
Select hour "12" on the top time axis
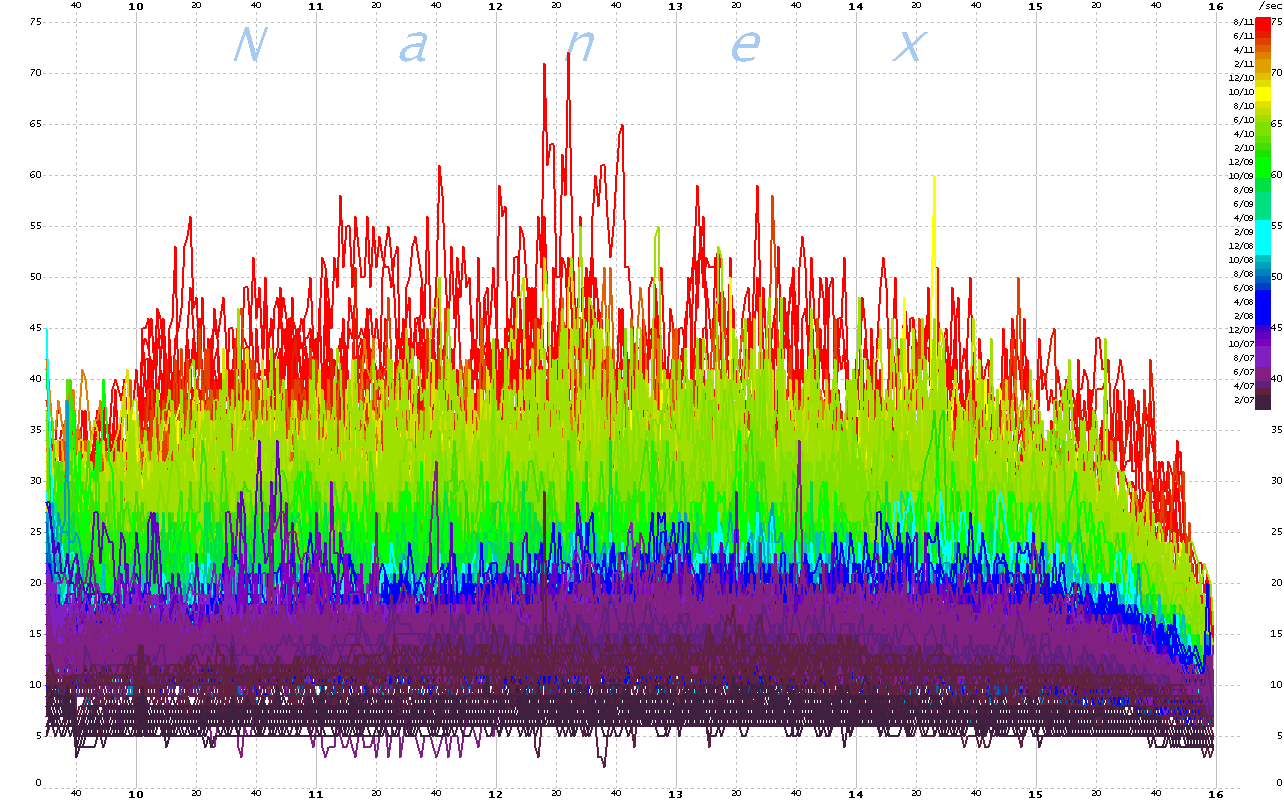(x=495, y=6)
